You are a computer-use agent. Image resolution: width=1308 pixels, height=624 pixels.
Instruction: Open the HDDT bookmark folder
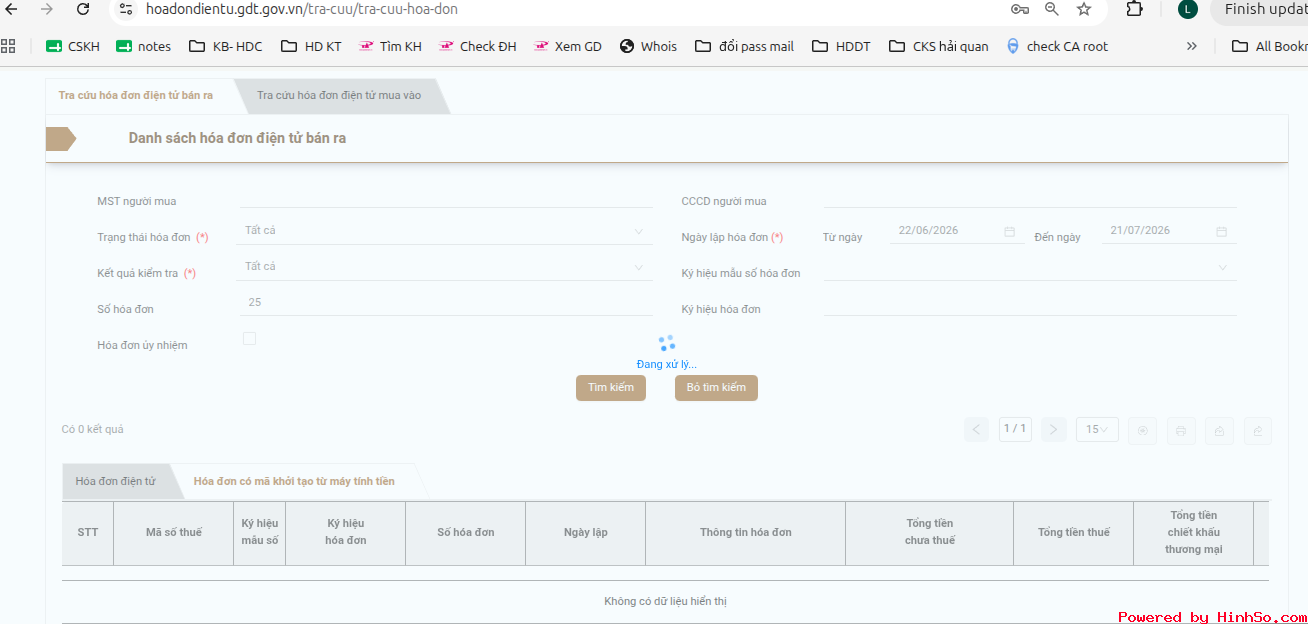click(x=841, y=46)
